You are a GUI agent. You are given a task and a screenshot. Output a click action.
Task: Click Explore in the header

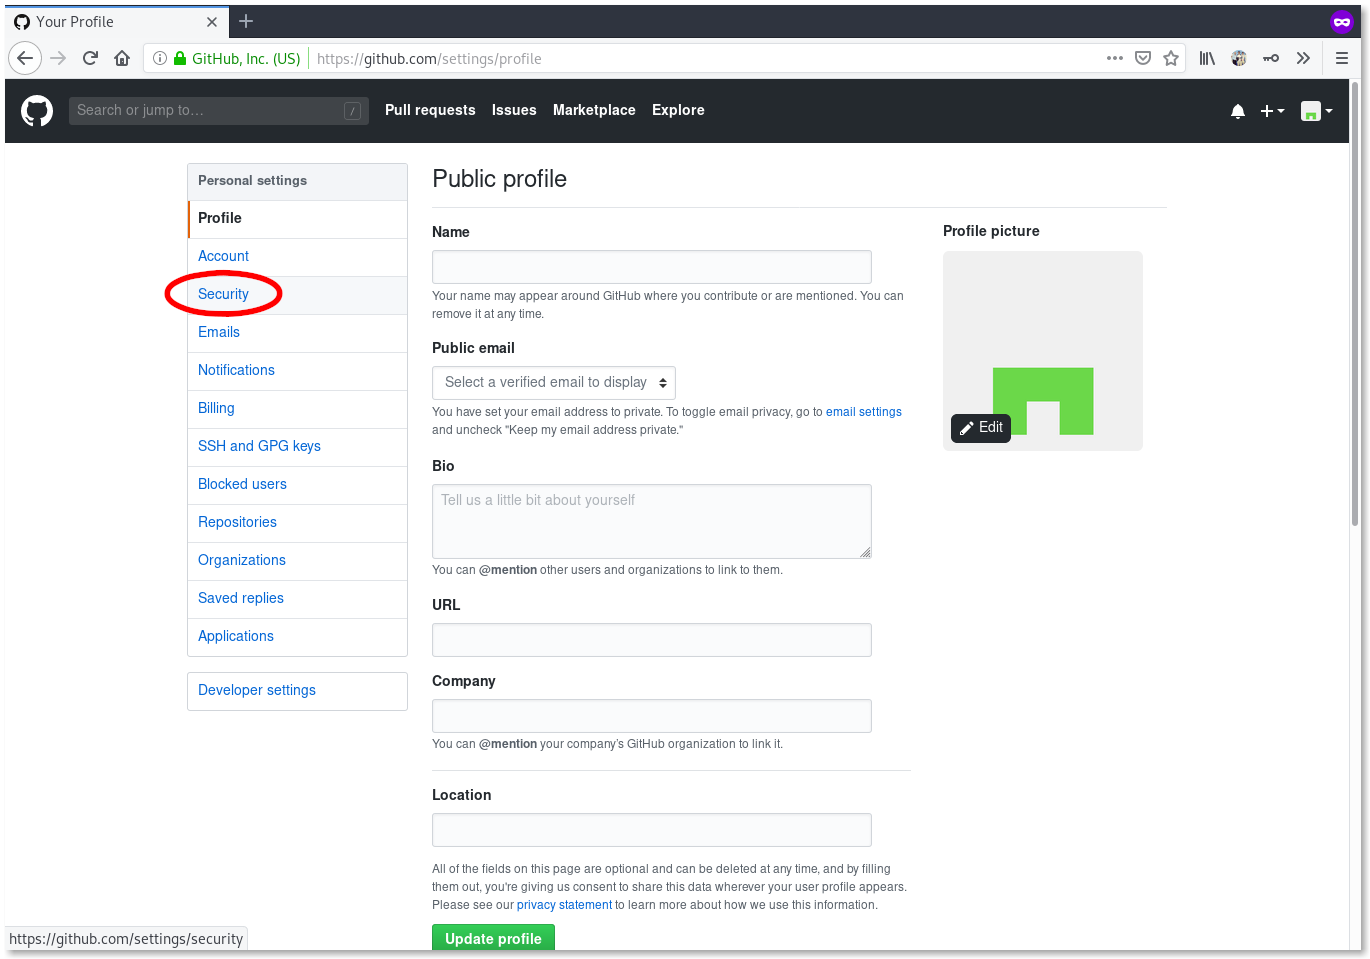[678, 110]
